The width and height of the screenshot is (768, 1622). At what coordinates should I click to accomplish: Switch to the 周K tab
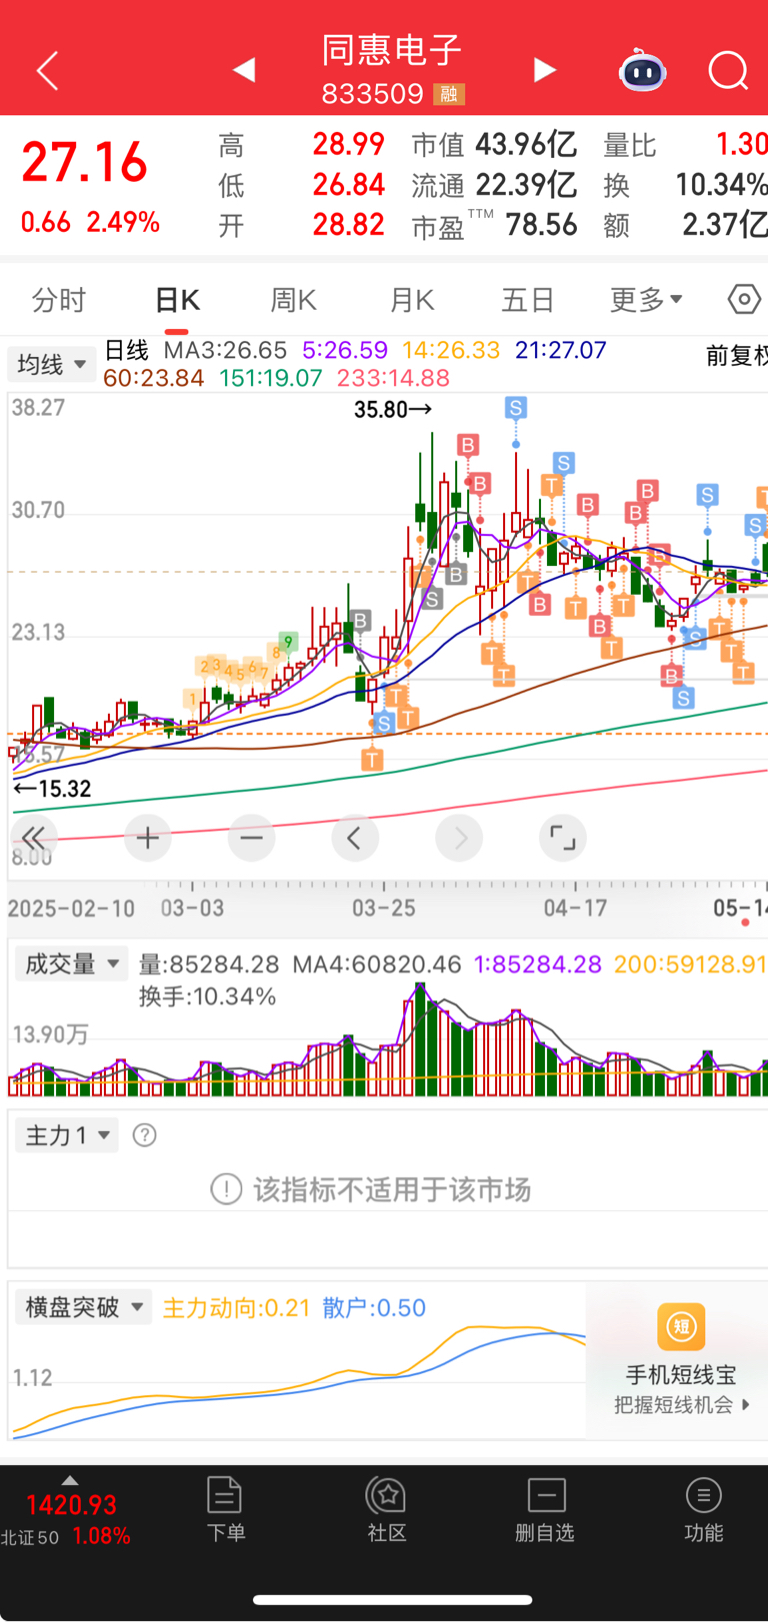(x=293, y=299)
